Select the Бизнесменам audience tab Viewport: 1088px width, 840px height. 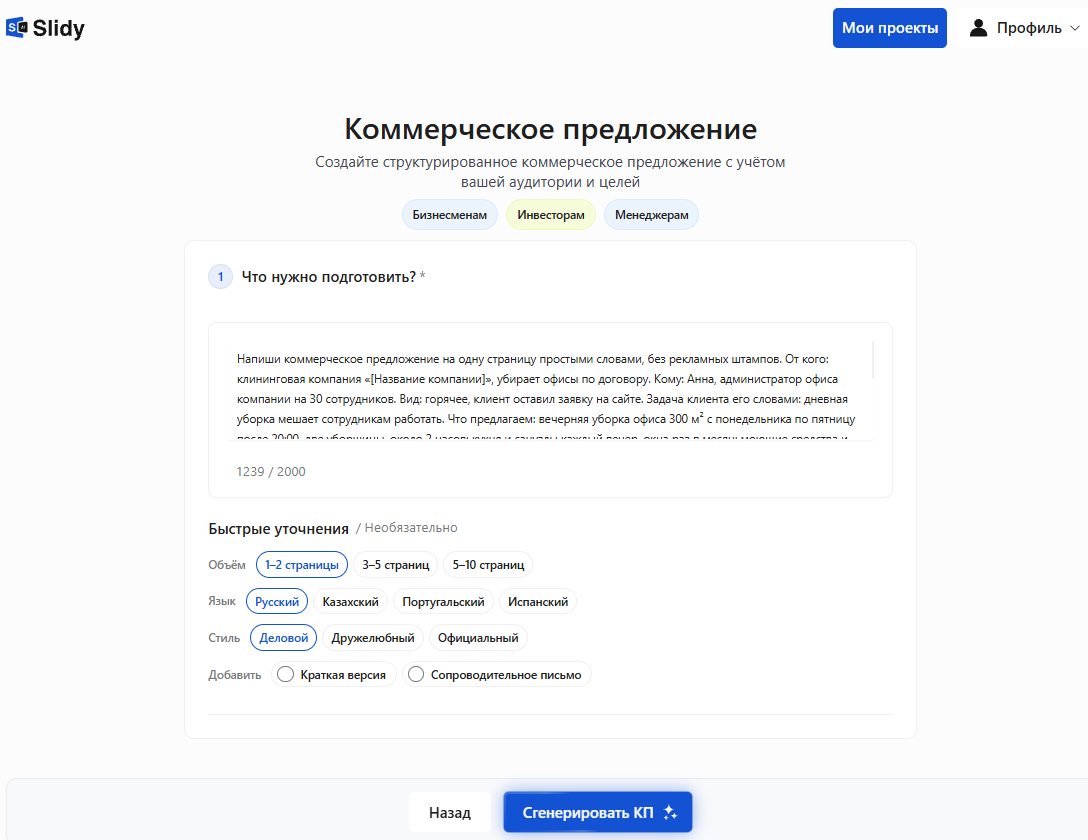pyautogui.click(x=450, y=215)
